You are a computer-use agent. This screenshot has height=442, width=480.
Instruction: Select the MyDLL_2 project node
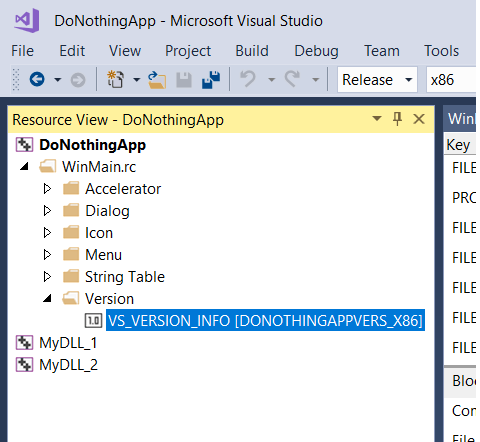[x=68, y=365]
